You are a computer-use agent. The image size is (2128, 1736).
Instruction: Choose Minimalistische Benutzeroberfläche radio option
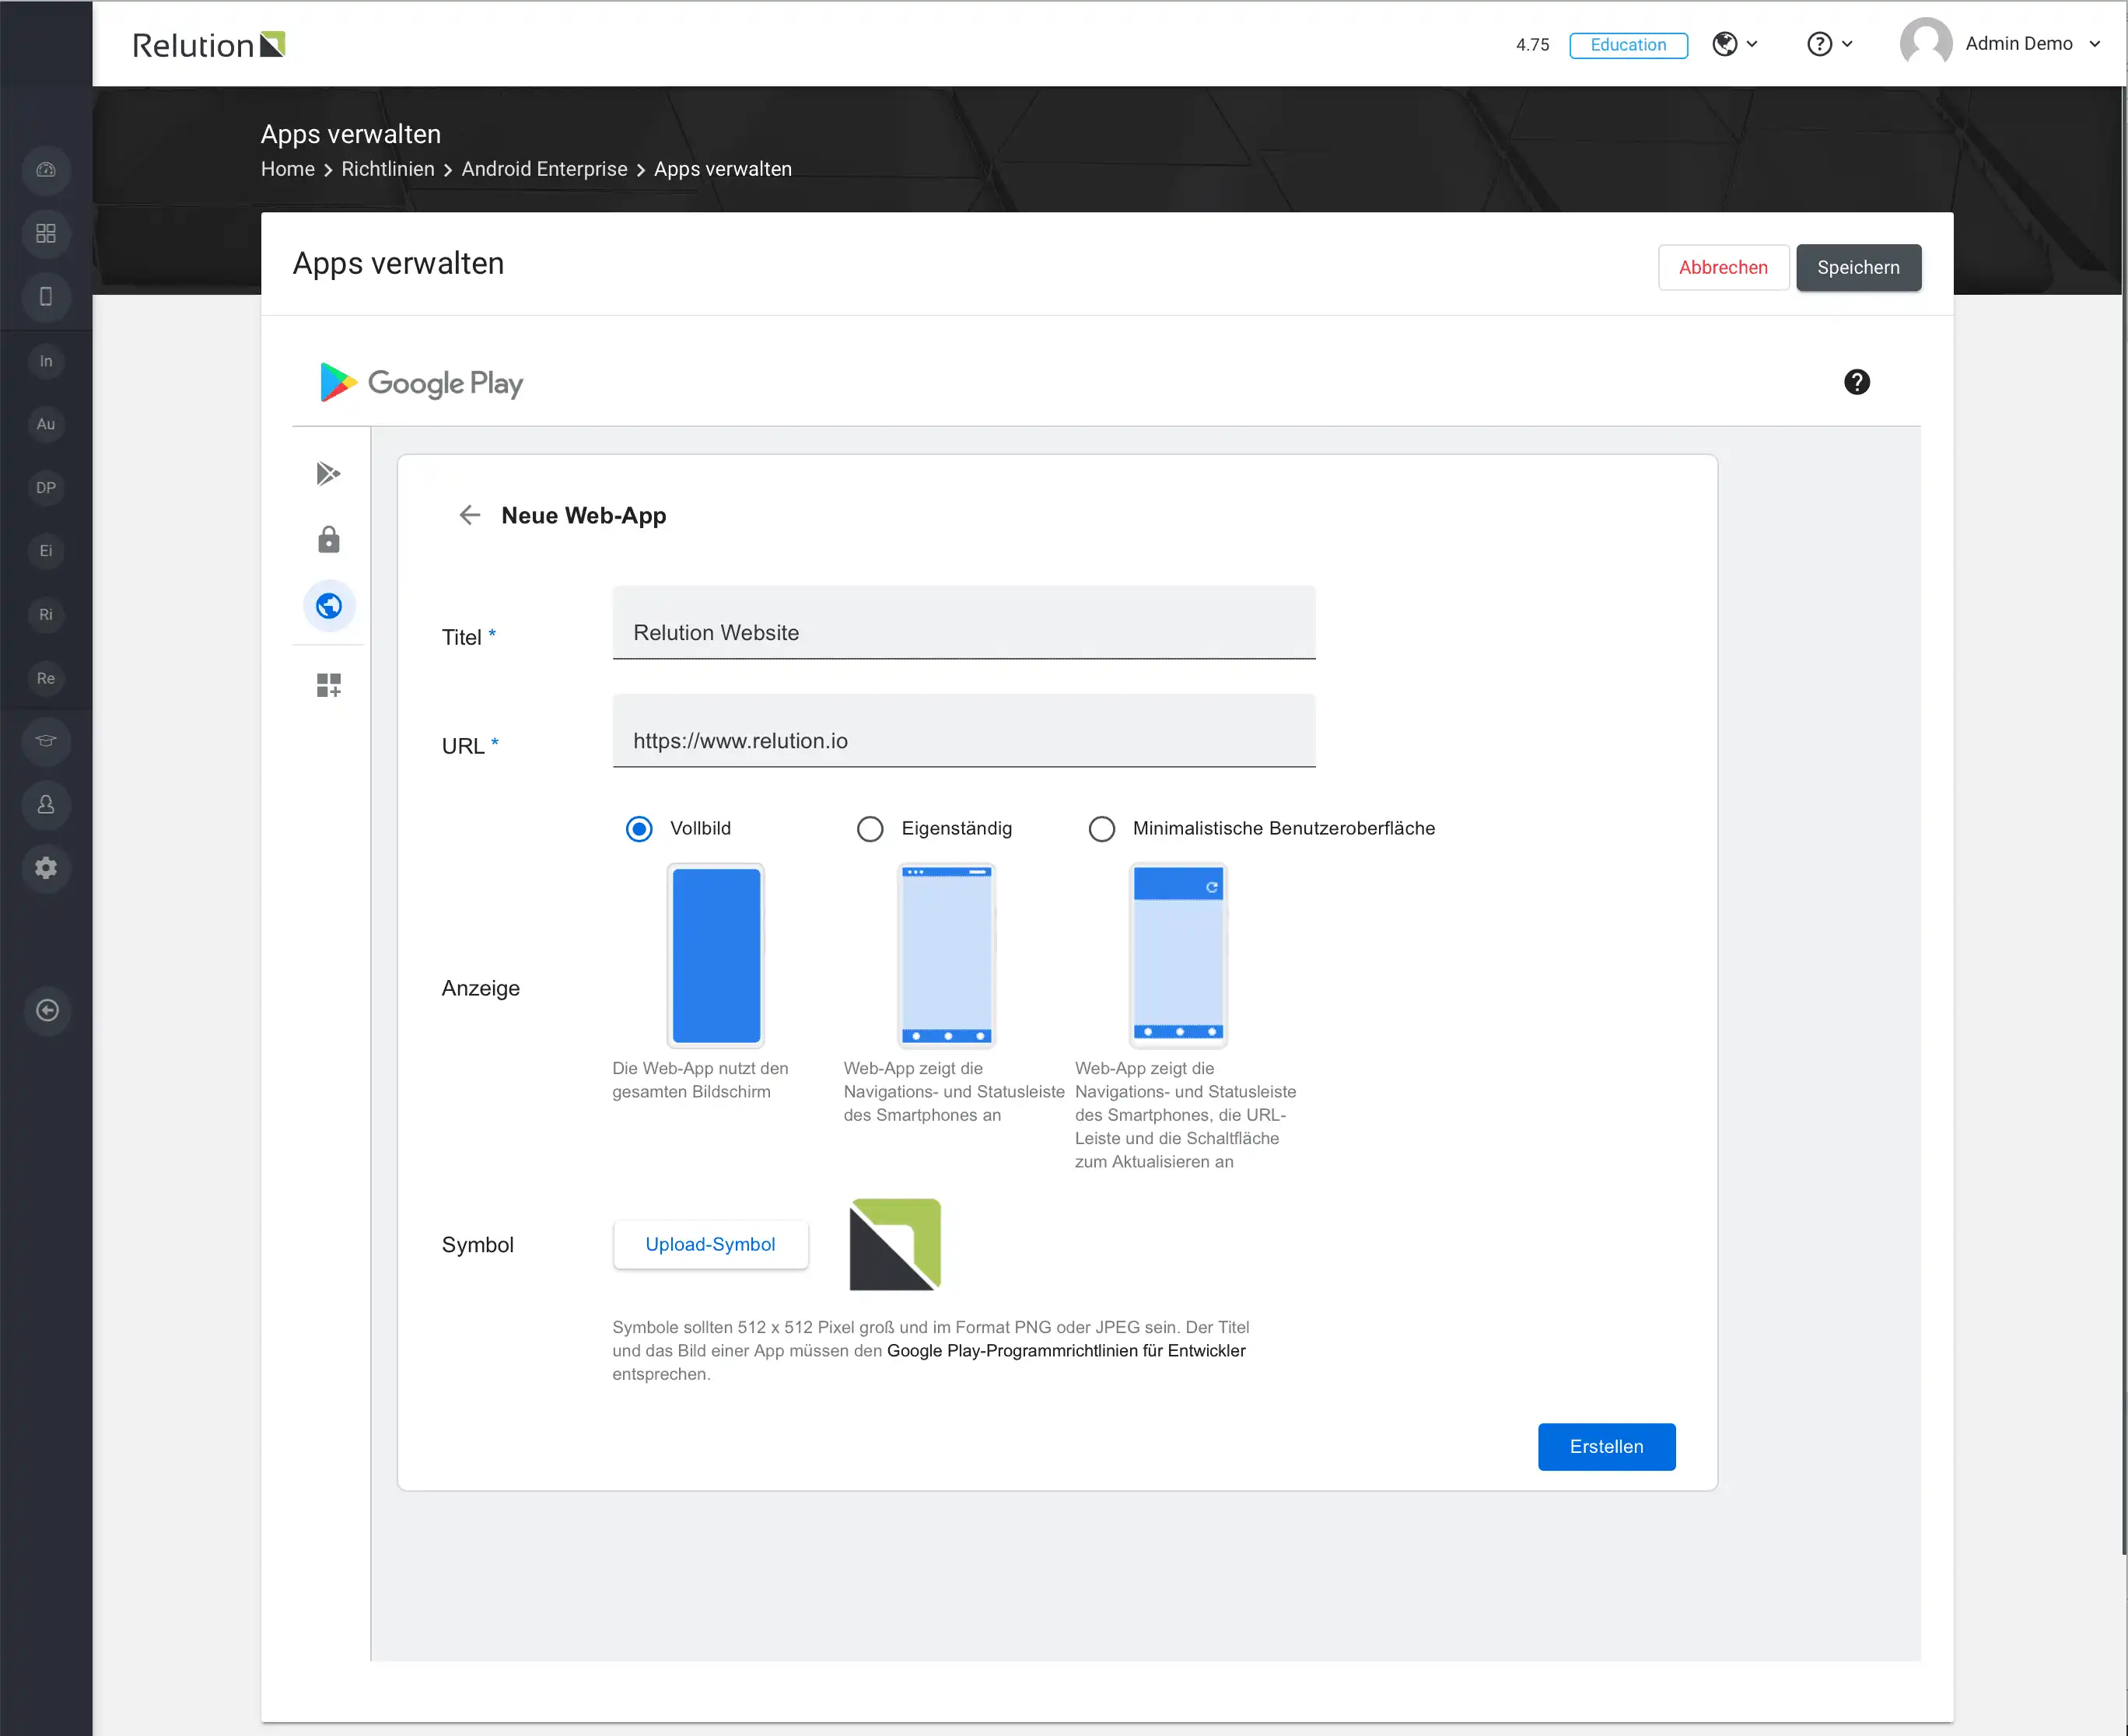tap(1102, 829)
